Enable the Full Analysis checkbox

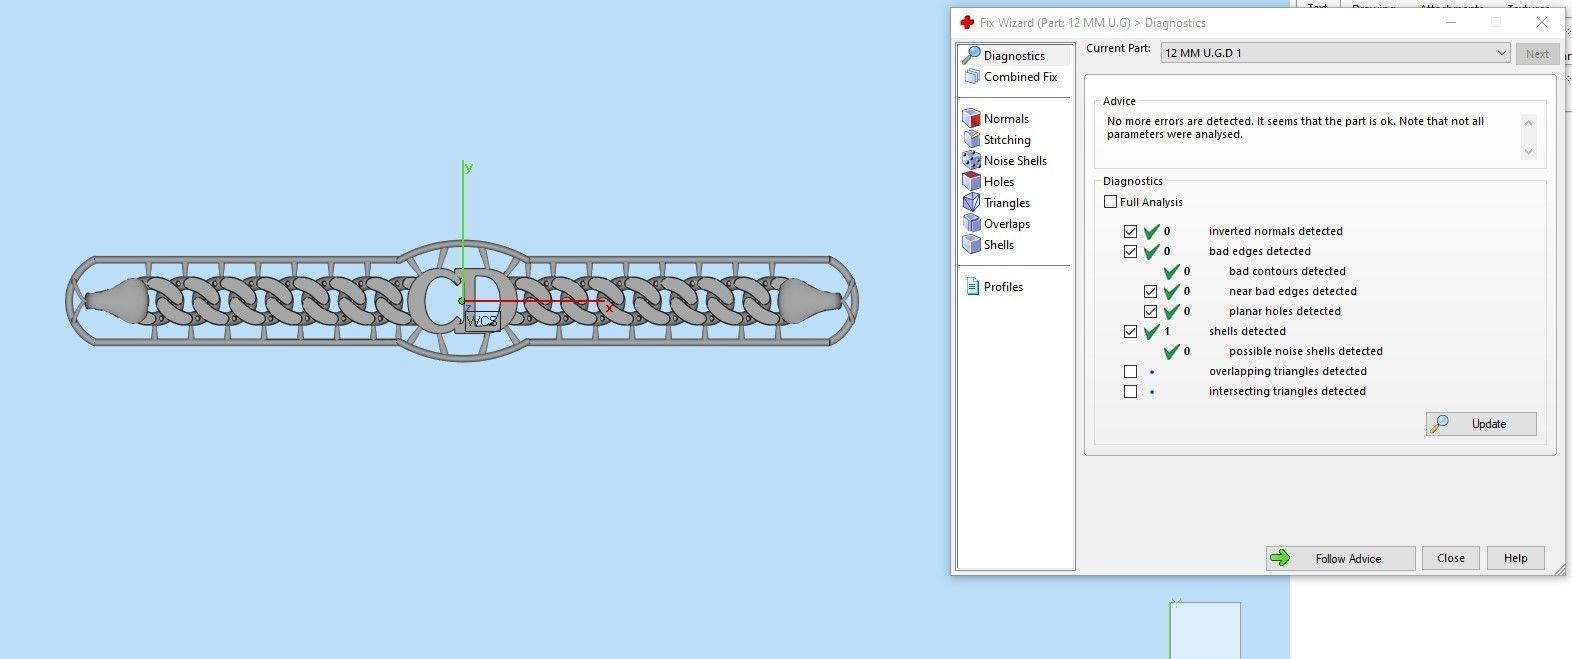[x=1110, y=202]
